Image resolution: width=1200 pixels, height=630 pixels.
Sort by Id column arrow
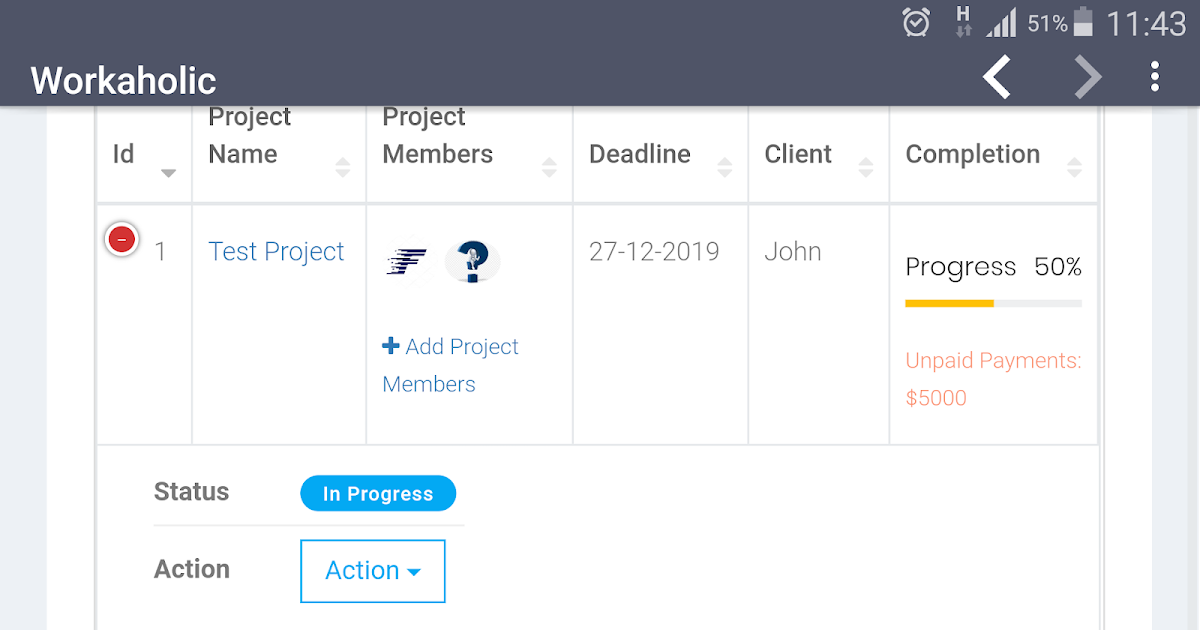point(168,173)
